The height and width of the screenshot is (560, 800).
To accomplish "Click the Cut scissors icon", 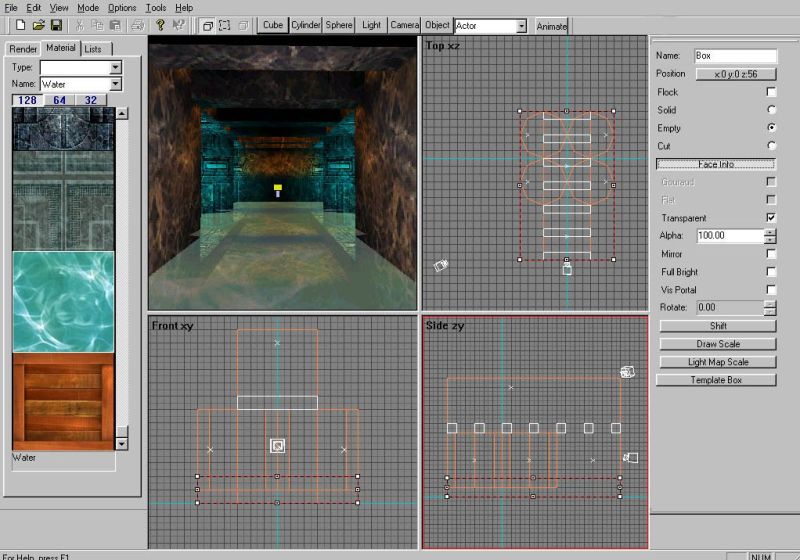I will click(x=80, y=25).
